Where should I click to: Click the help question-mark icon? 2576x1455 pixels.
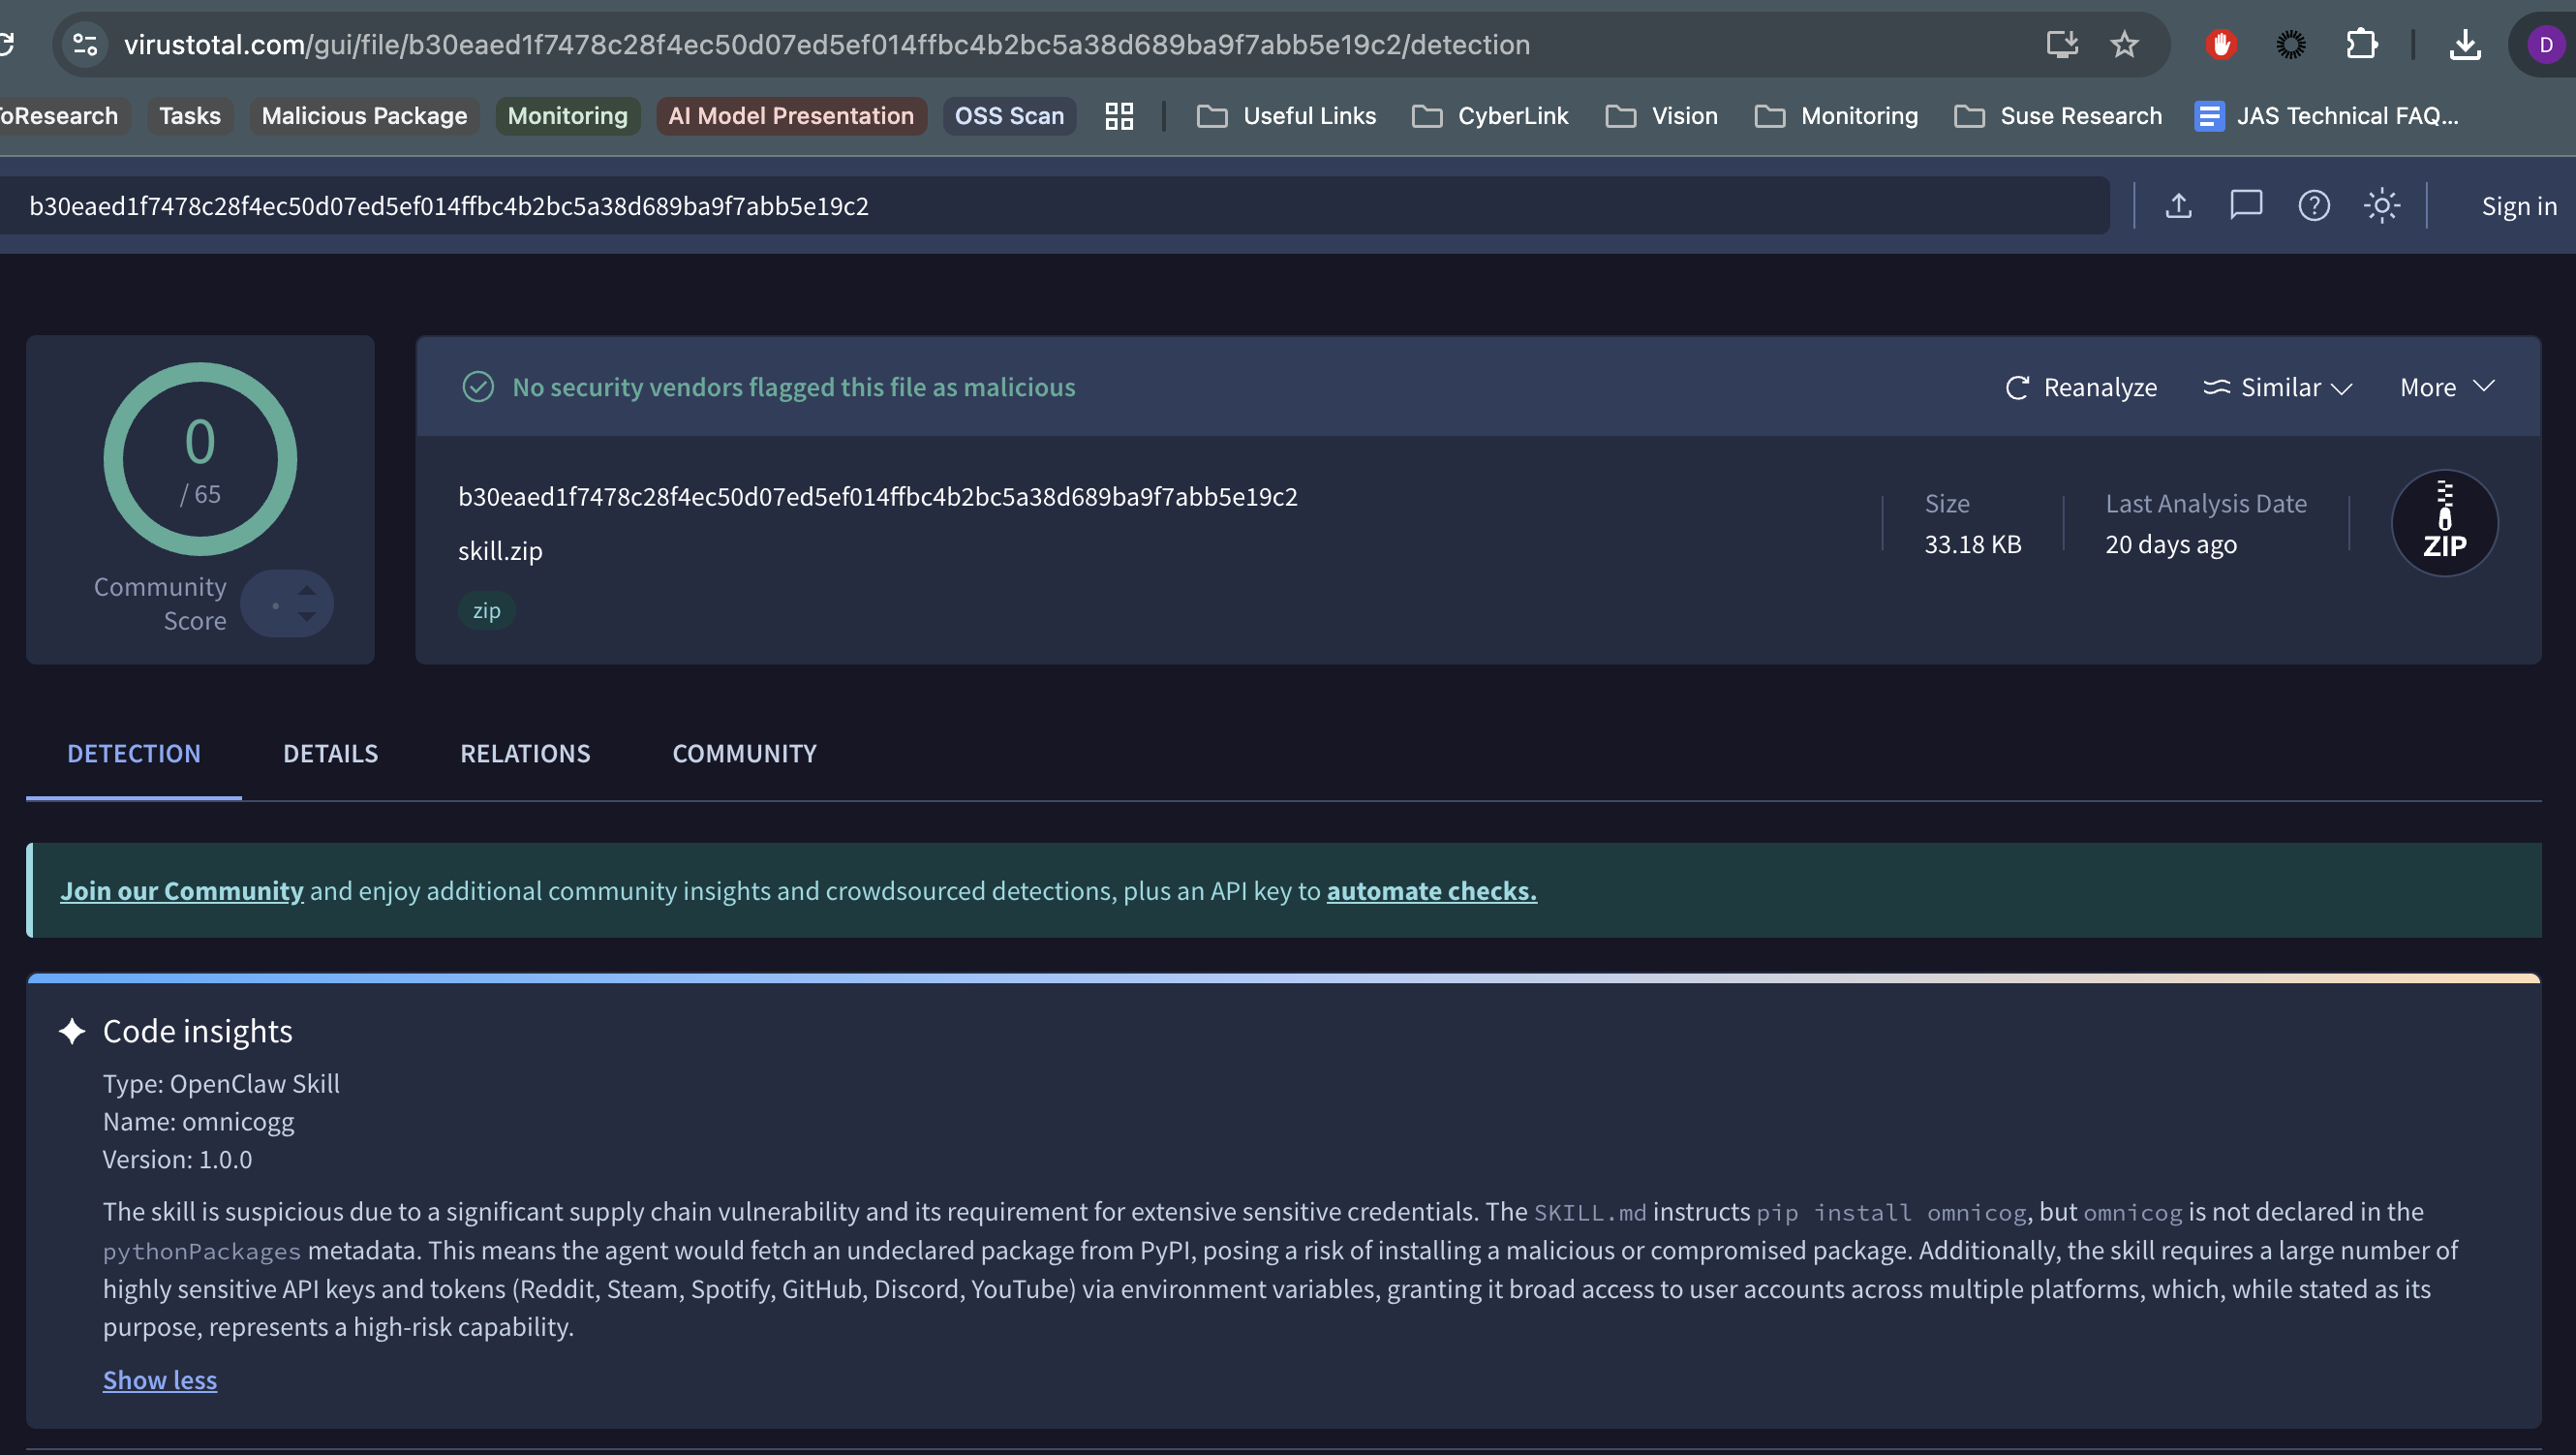[2314, 205]
